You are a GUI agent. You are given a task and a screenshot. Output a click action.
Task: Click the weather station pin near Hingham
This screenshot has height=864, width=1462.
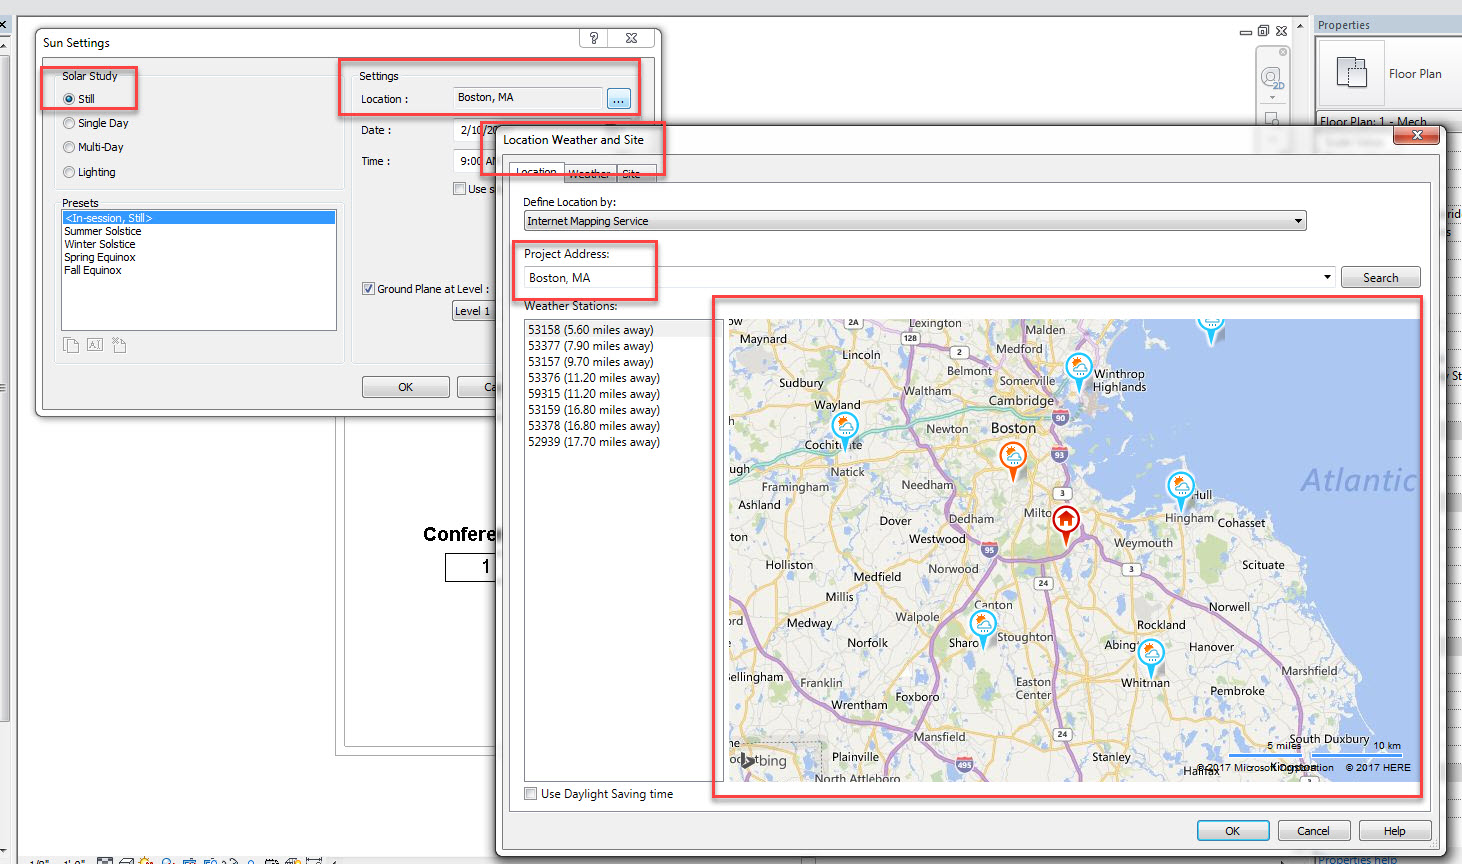pyautogui.click(x=1181, y=487)
